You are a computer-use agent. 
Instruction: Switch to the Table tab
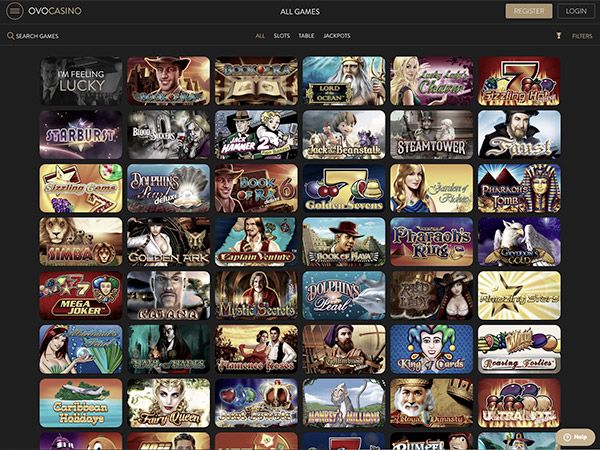(307, 36)
